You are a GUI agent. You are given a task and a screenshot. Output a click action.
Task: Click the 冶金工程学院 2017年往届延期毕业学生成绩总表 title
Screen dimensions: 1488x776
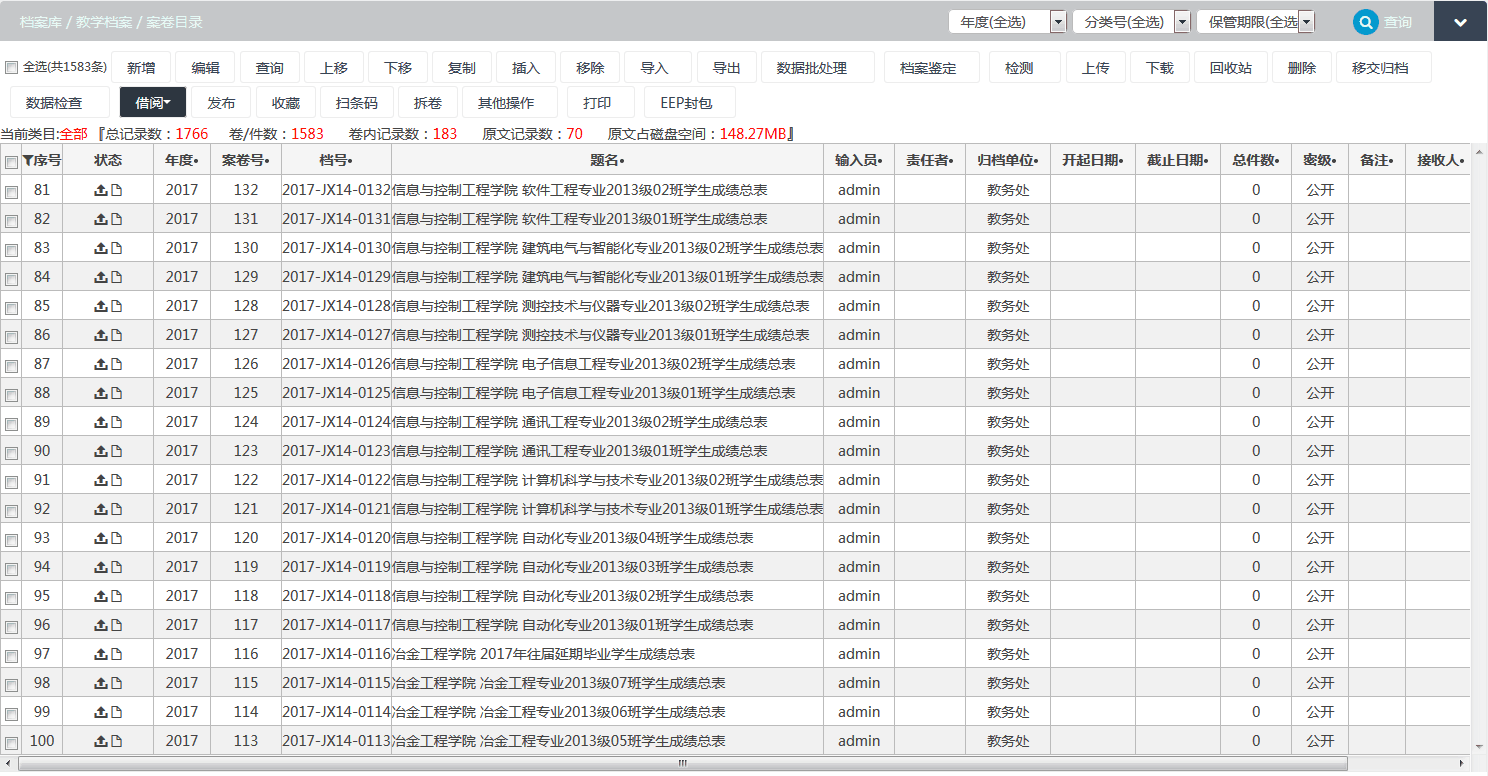pos(544,654)
